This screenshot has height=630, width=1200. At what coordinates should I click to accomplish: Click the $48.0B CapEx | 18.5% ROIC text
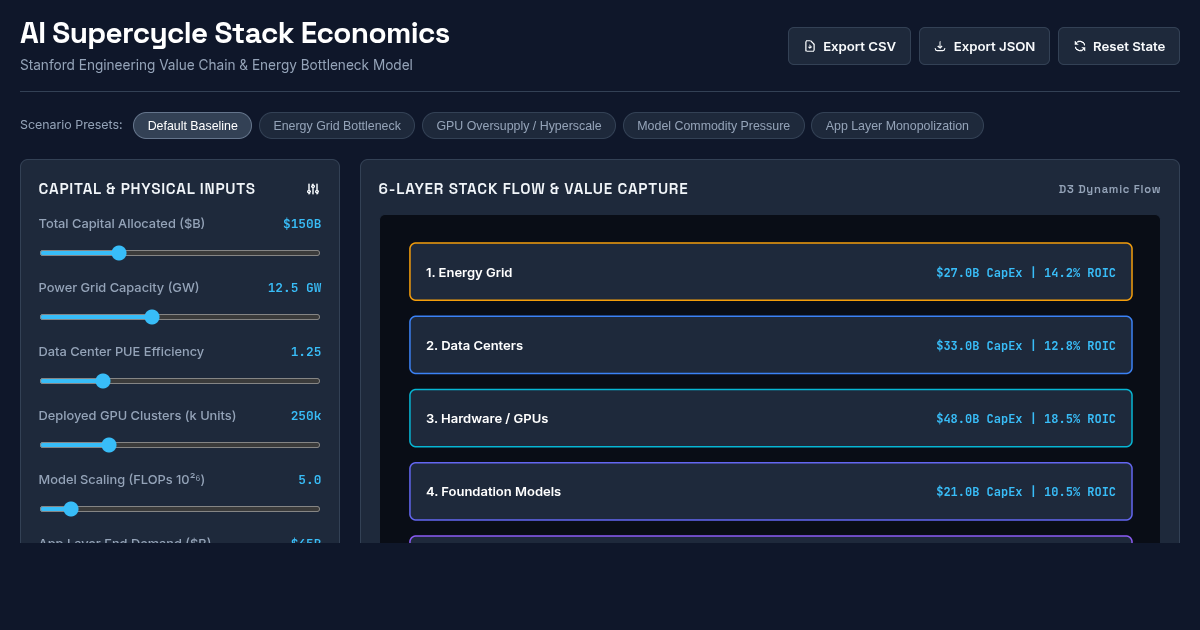point(1026,419)
